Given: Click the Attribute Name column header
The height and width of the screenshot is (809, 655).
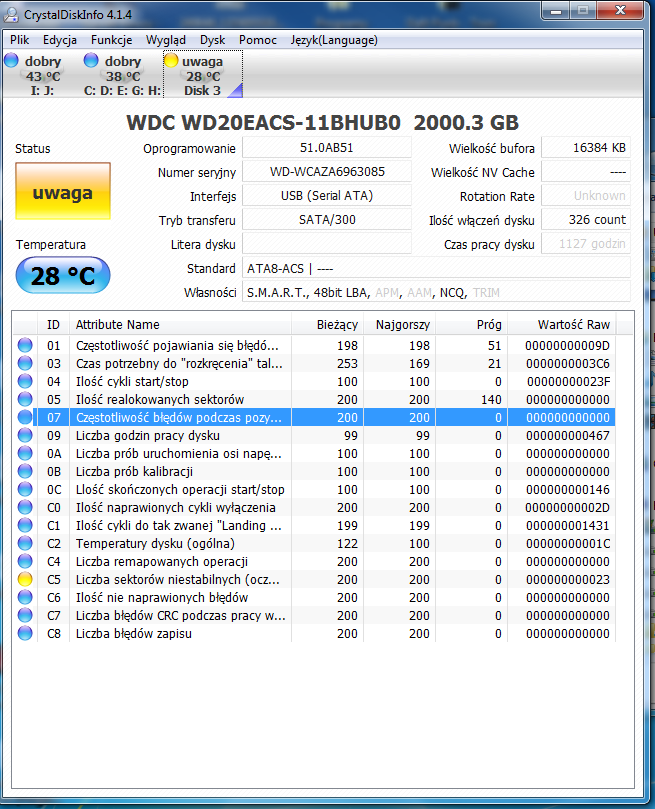Looking at the screenshot, I should (181, 325).
